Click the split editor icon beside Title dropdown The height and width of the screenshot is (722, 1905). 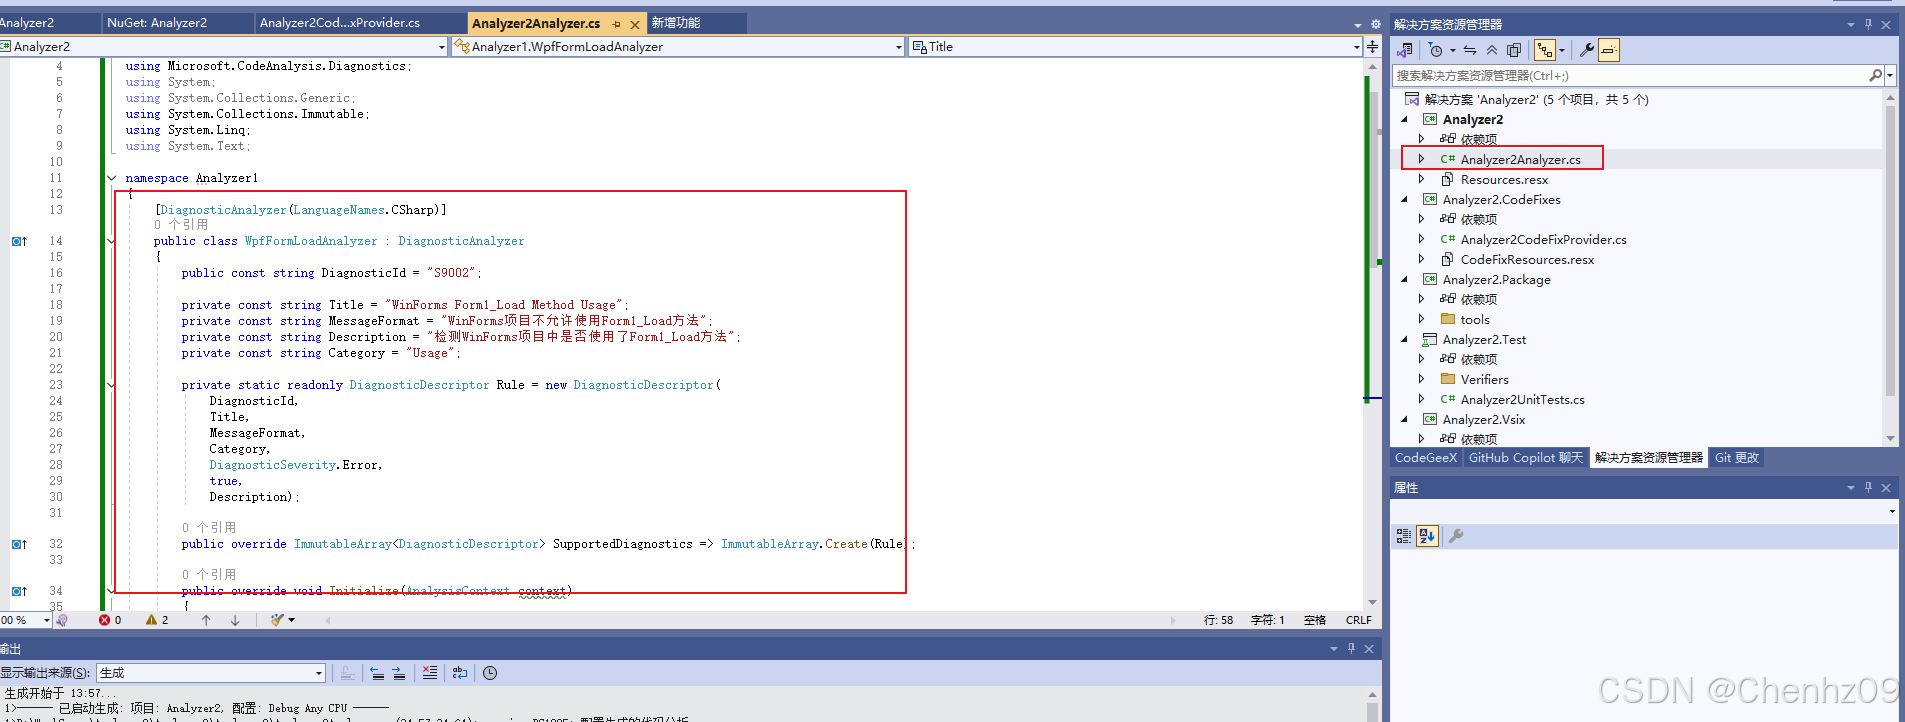[x=1372, y=46]
